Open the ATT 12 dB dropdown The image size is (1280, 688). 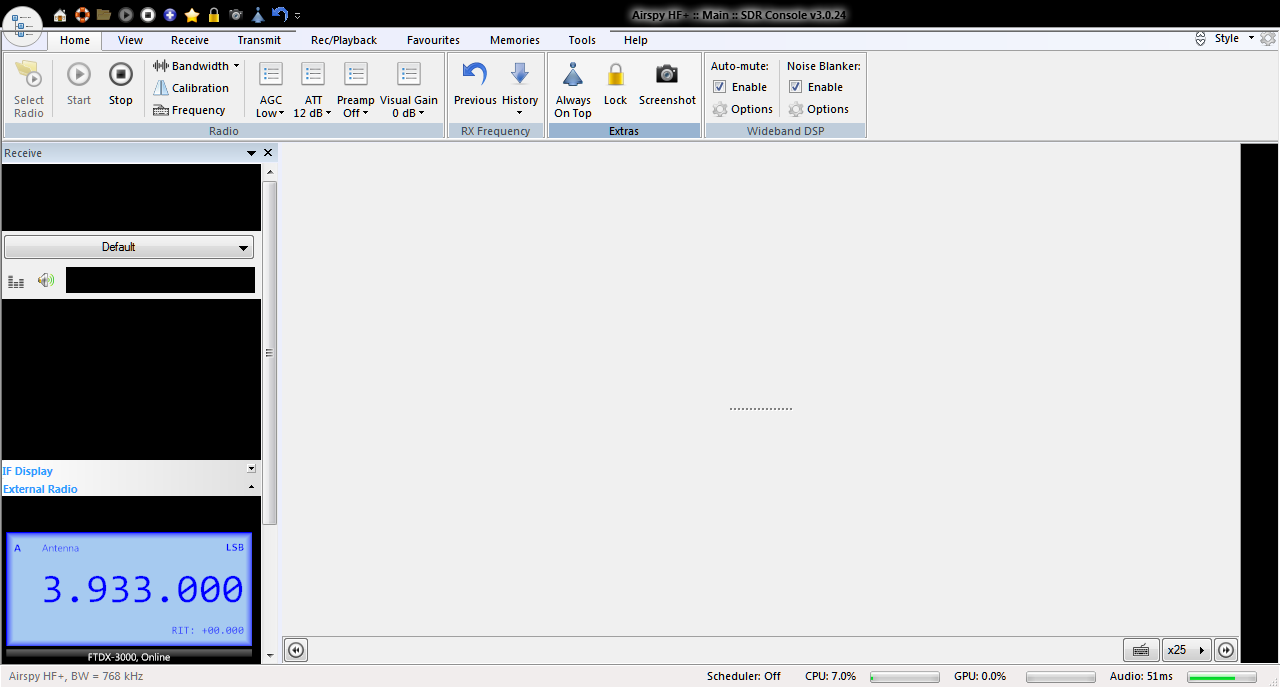tap(313, 106)
